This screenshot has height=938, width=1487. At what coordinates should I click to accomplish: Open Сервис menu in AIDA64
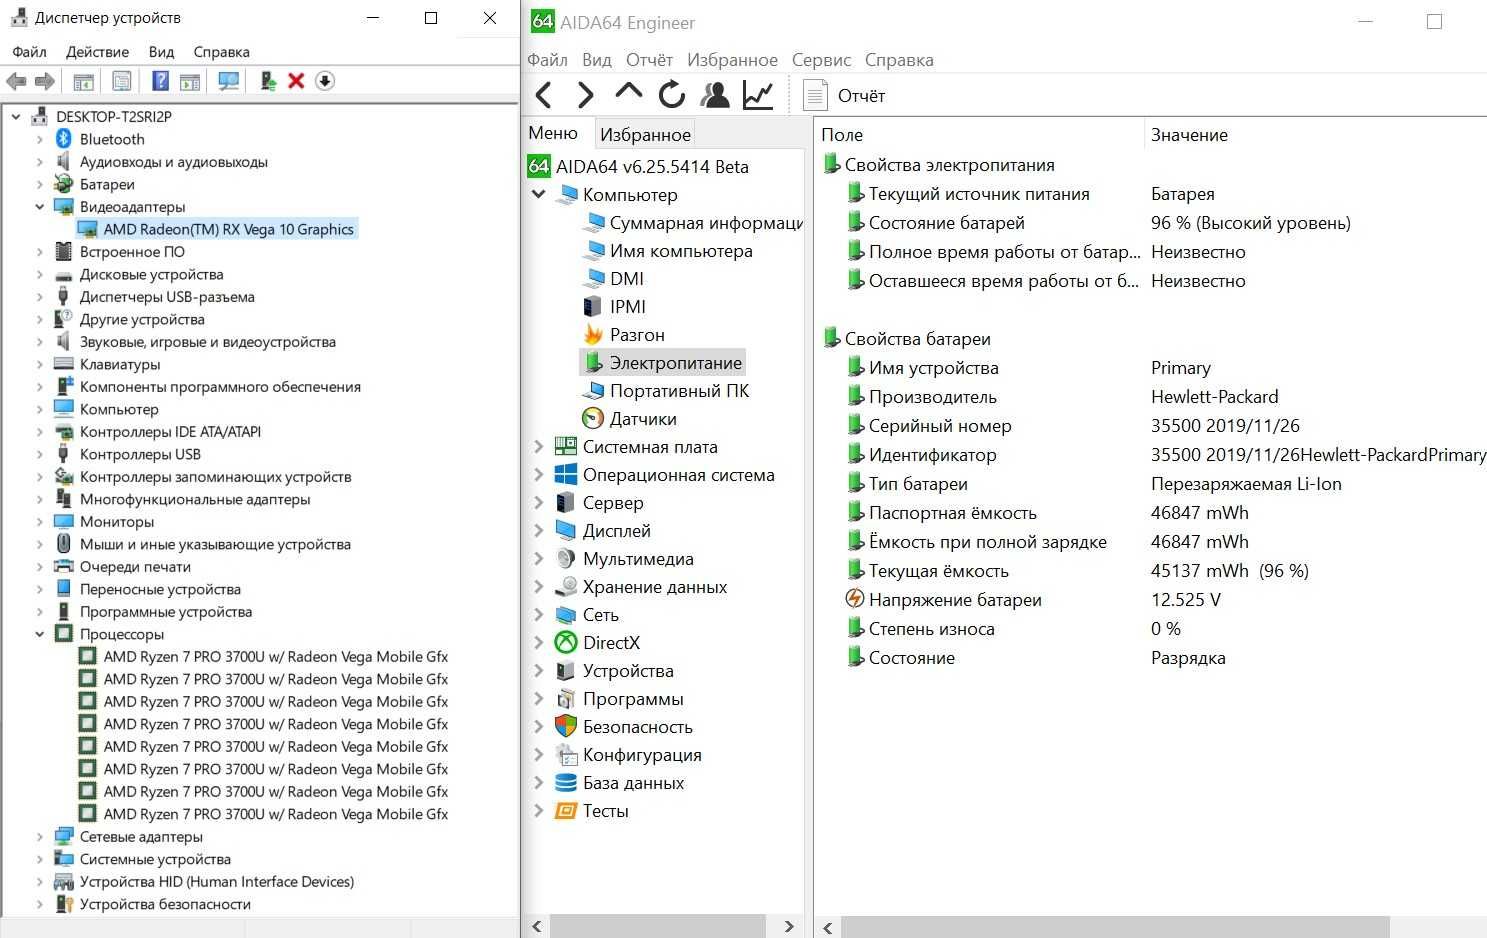821,60
